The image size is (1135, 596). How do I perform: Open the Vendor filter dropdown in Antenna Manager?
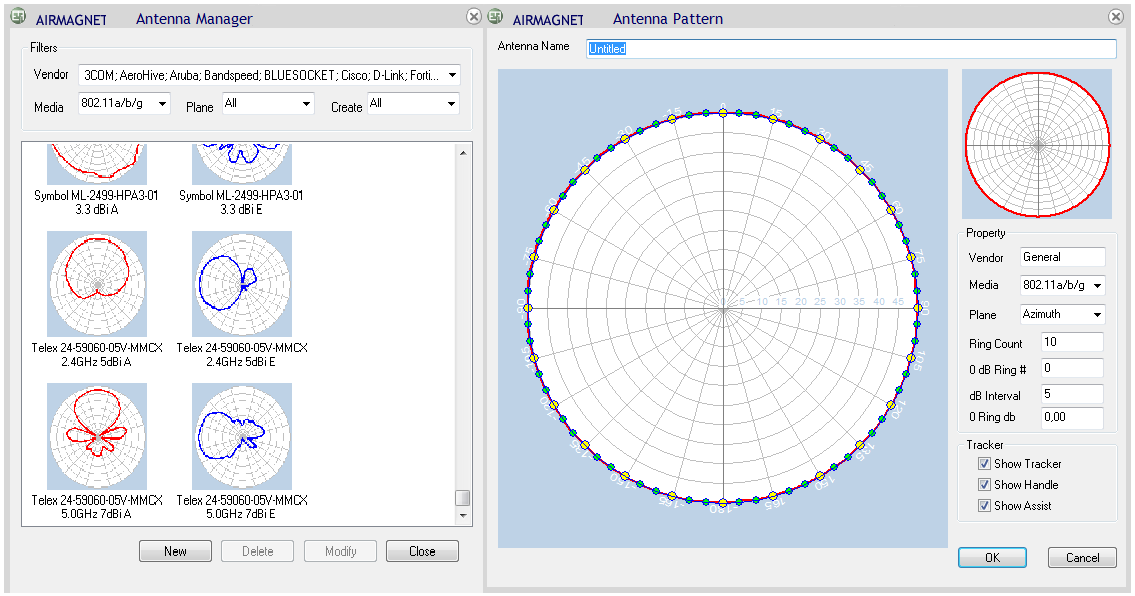point(269,75)
